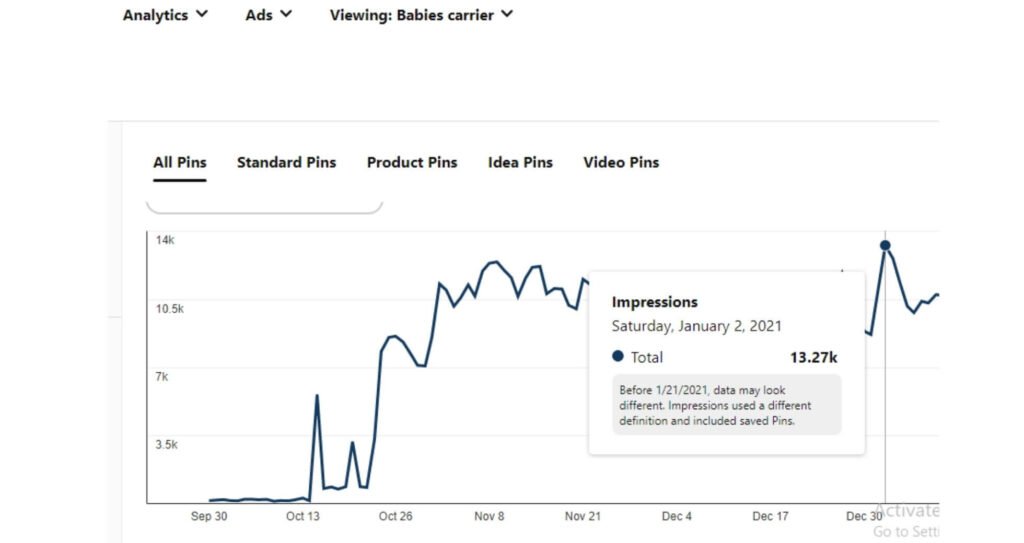This screenshot has width=1024, height=543.
Task: Expand the Ads dropdown menu
Action: tap(268, 15)
